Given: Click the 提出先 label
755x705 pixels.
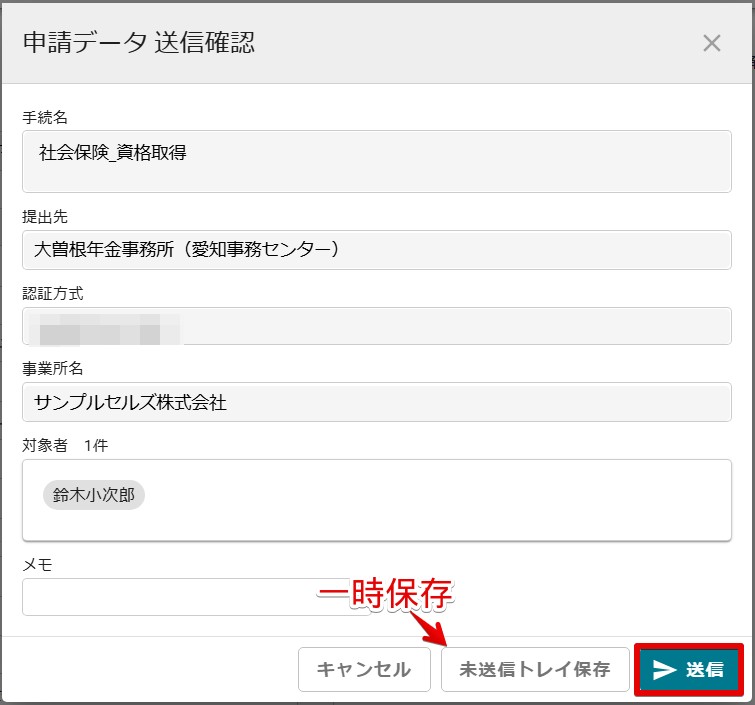Looking at the screenshot, I should (x=45, y=217).
